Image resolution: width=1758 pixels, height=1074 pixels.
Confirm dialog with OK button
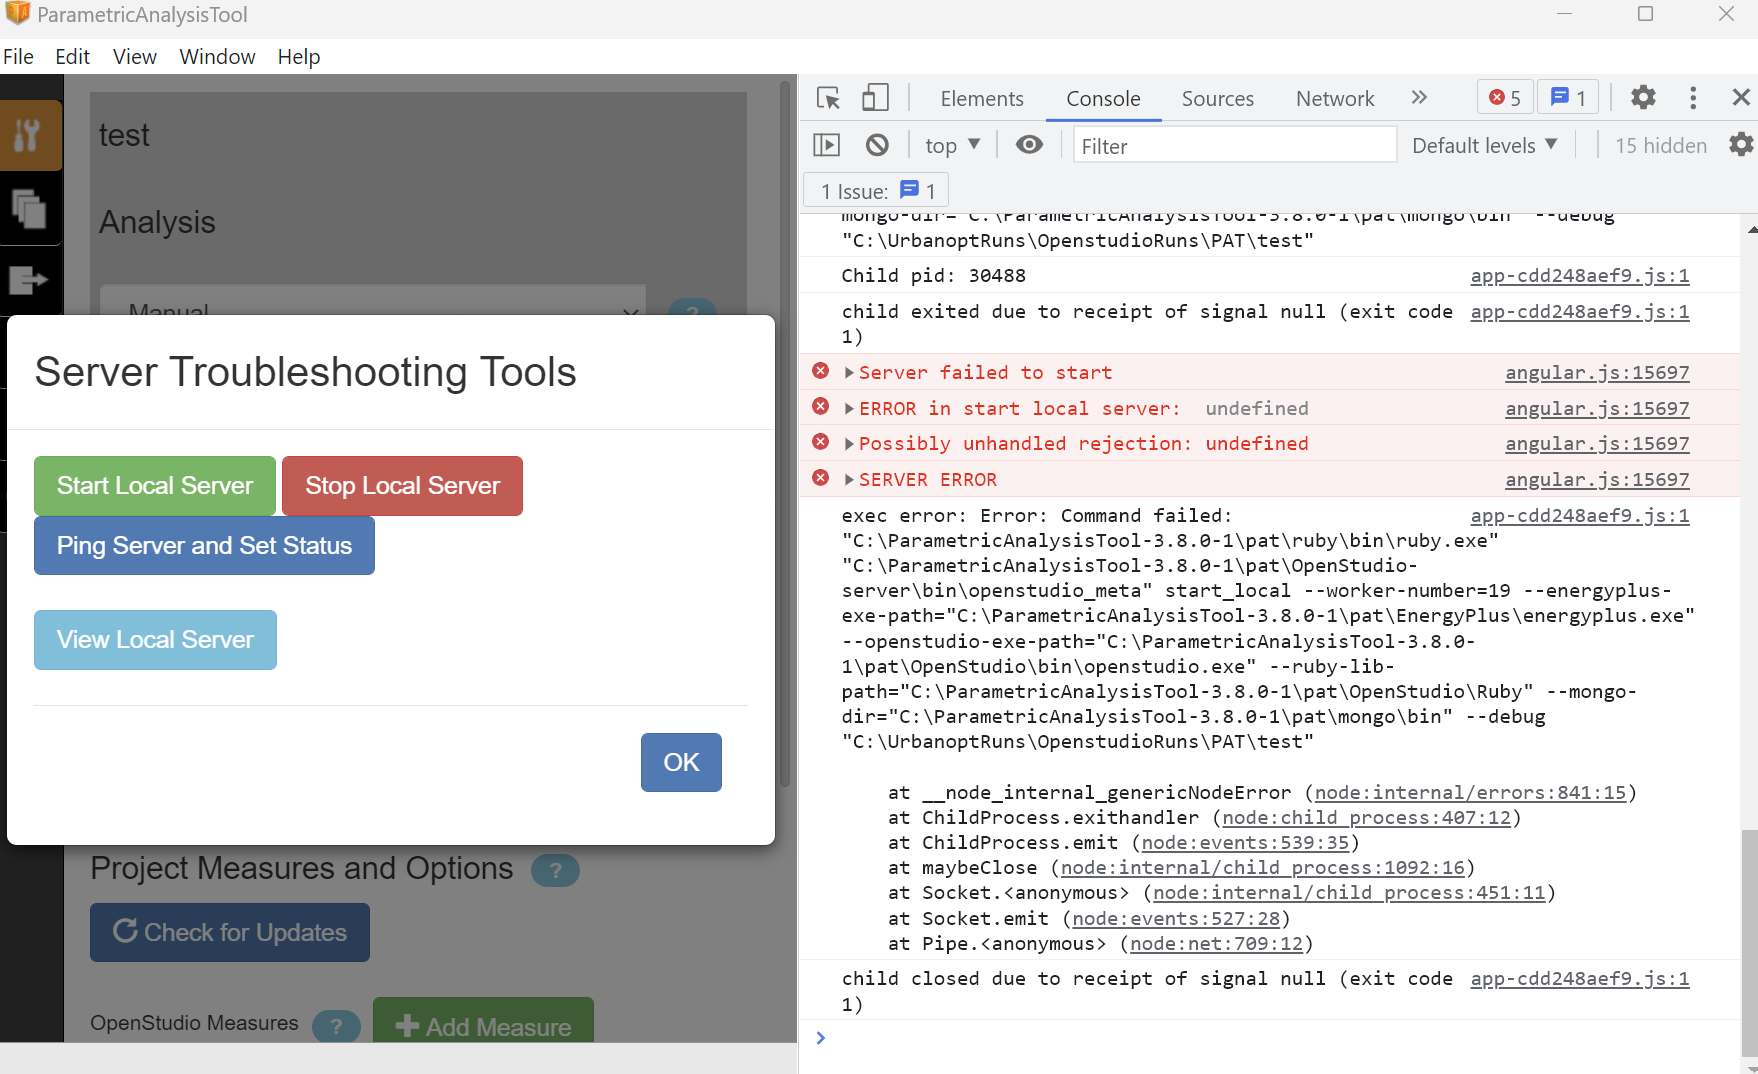pyautogui.click(x=681, y=762)
